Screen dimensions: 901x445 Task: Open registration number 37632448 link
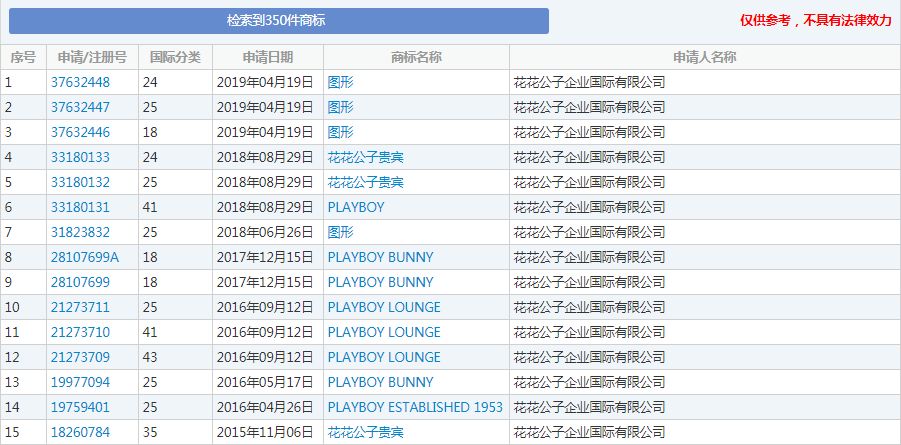tap(80, 82)
